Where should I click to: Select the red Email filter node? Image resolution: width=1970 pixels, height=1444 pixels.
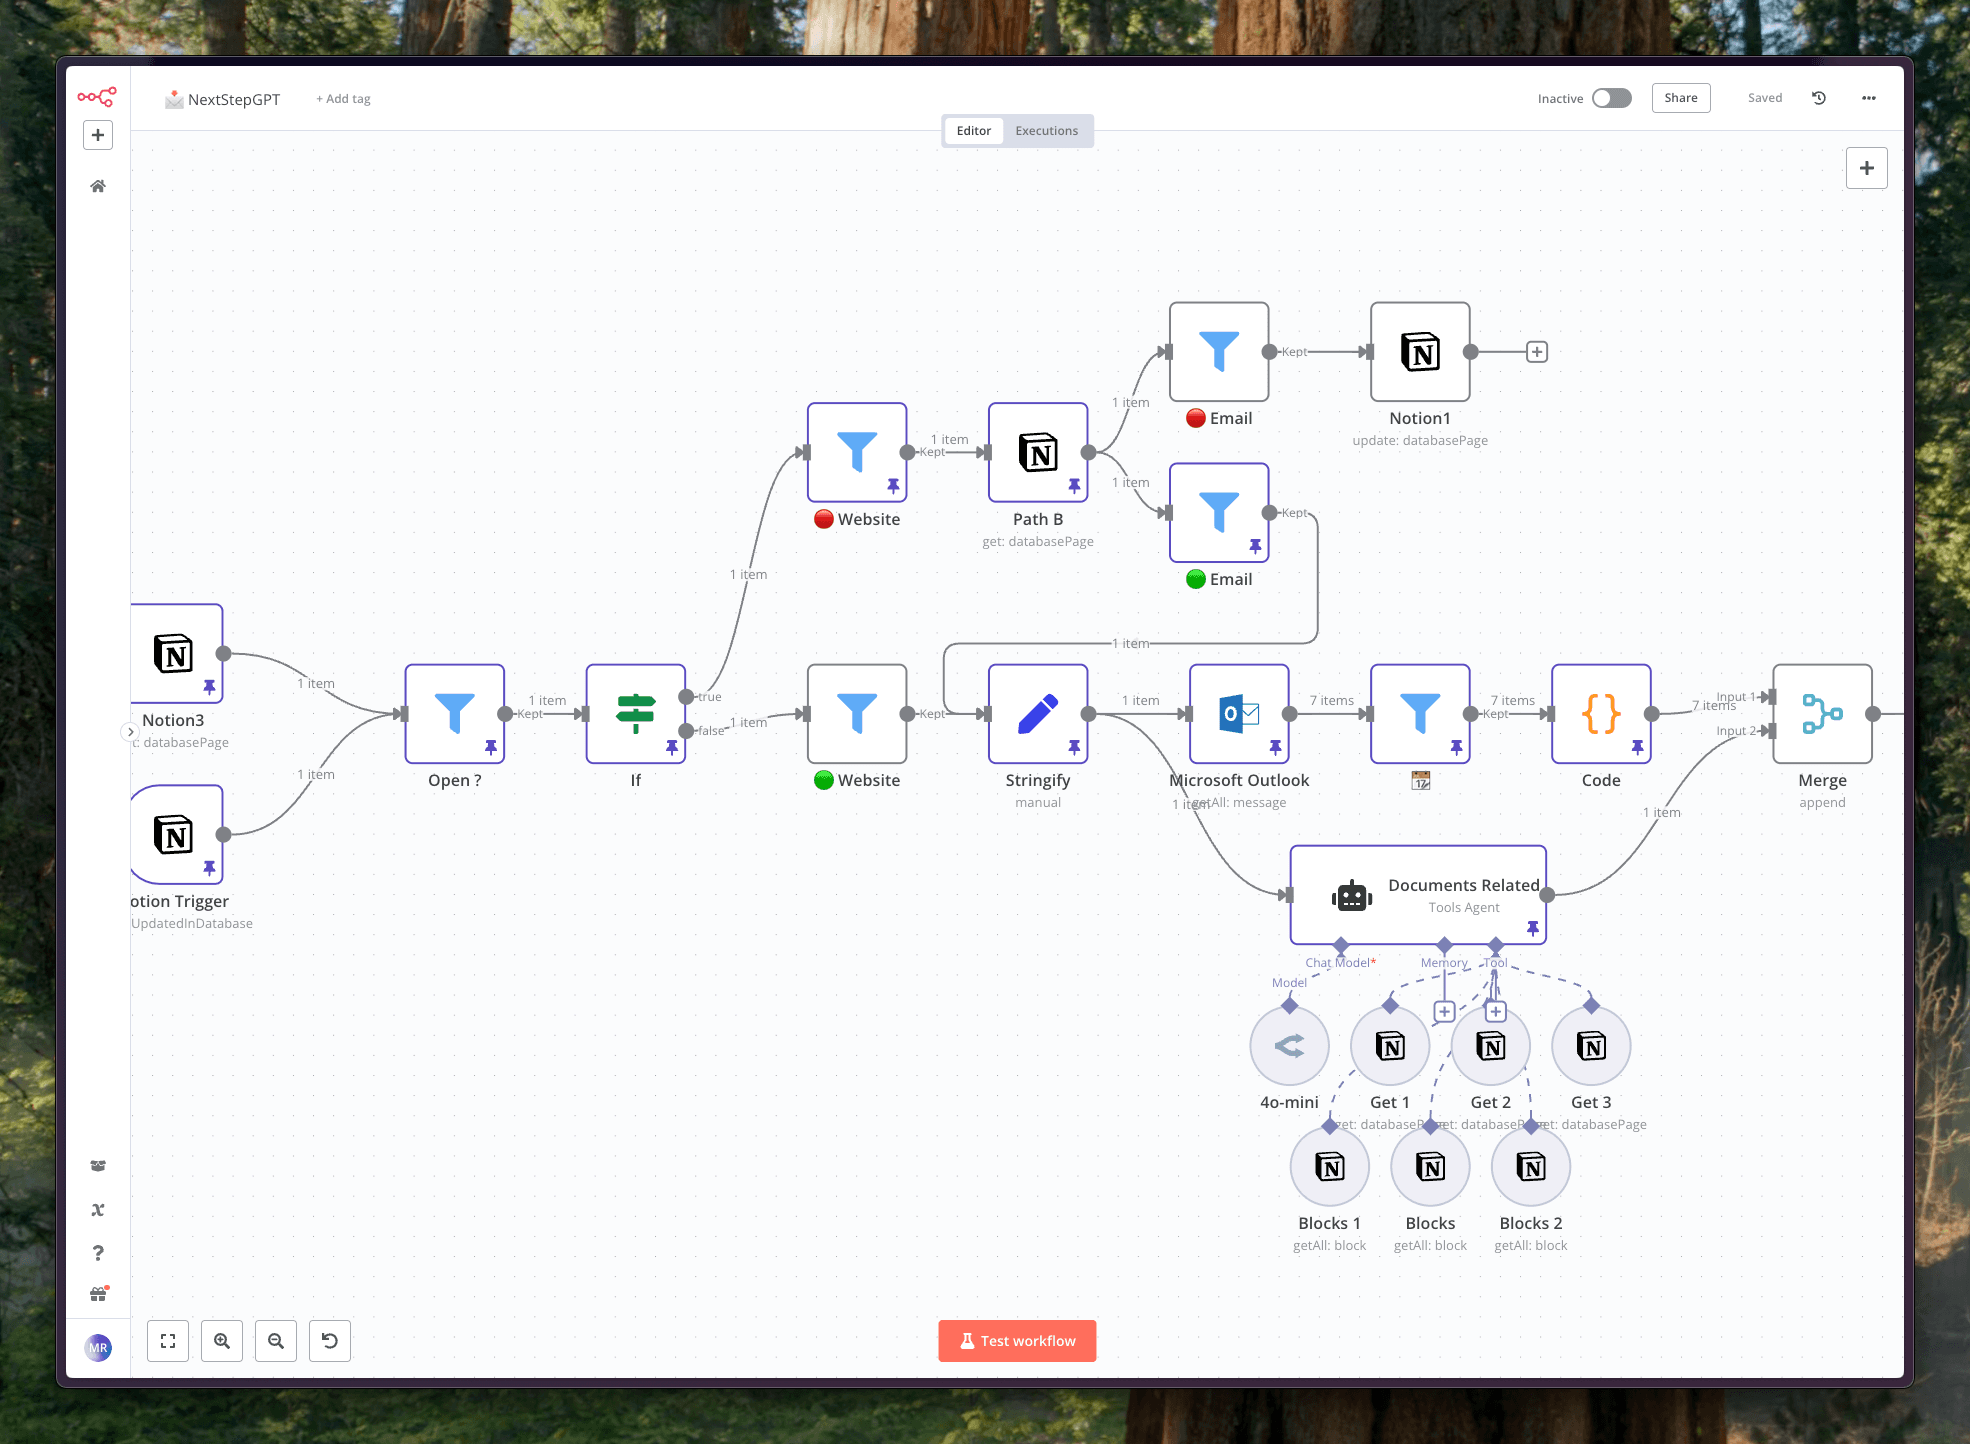pyautogui.click(x=1219, y=352)
